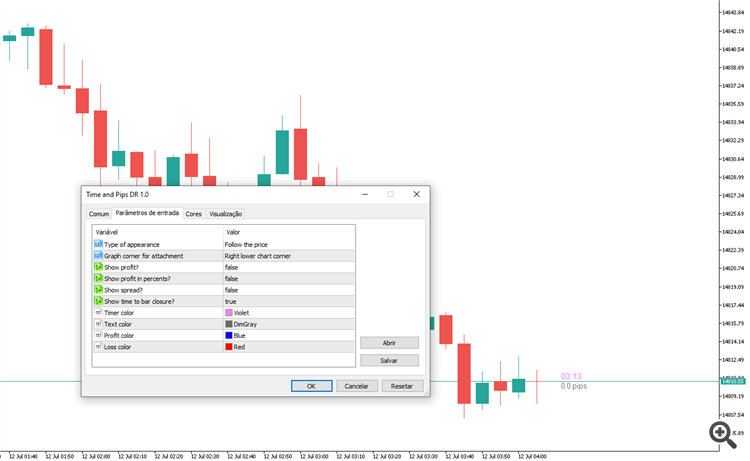Select the 'Graph corner for attachment' variable name

coord(143,256)
